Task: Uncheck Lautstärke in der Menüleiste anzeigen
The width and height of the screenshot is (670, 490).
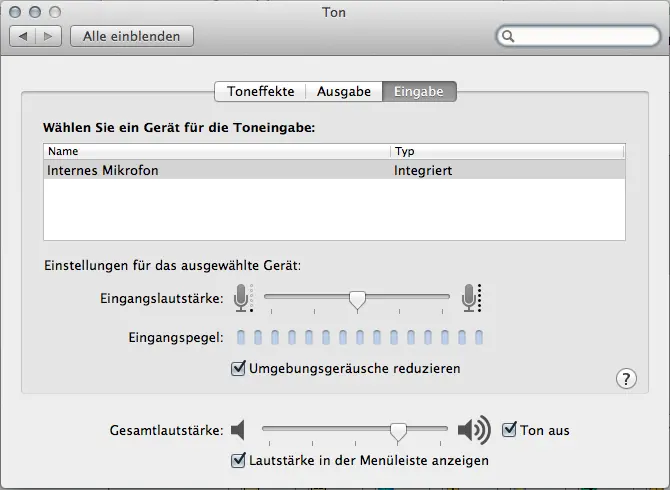Action: [x=238, y=460]
